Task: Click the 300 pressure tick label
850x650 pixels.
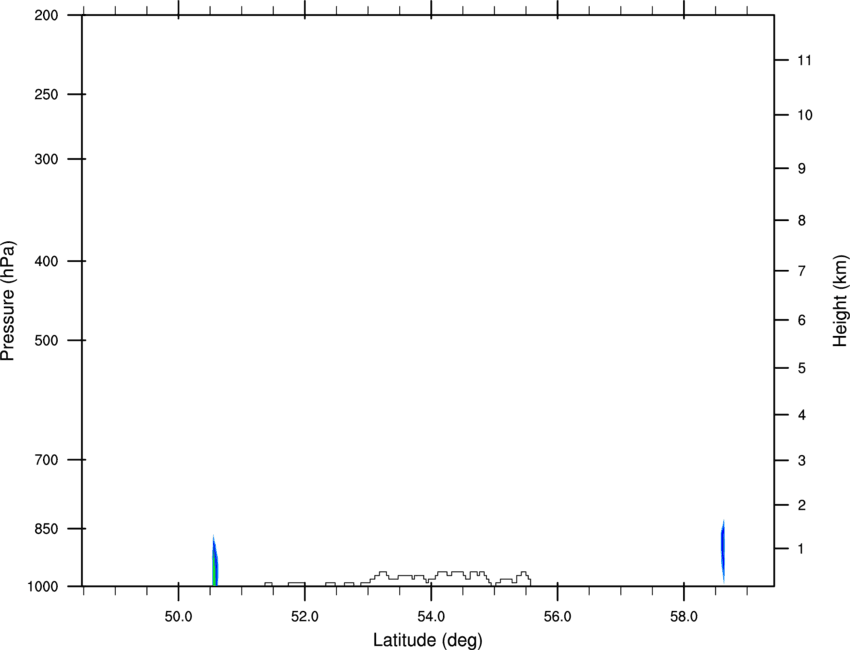Action: (46, 159)
